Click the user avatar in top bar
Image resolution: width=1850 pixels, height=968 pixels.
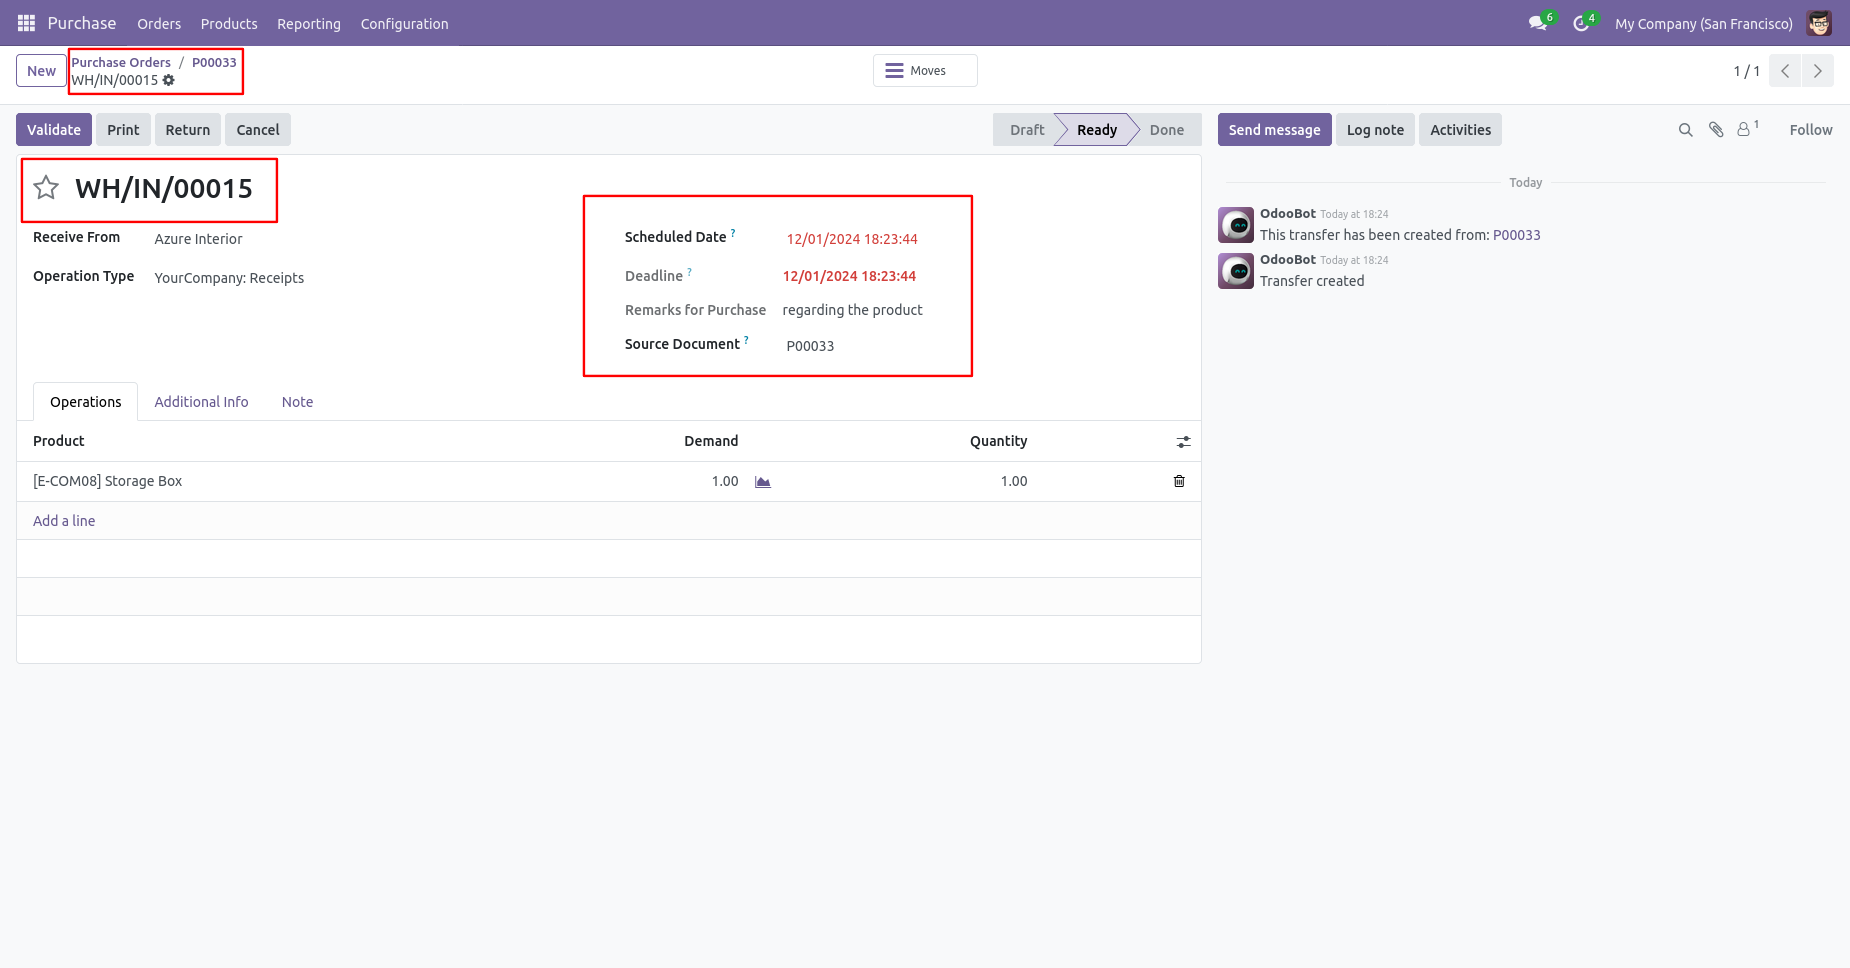click(1819, 23)
